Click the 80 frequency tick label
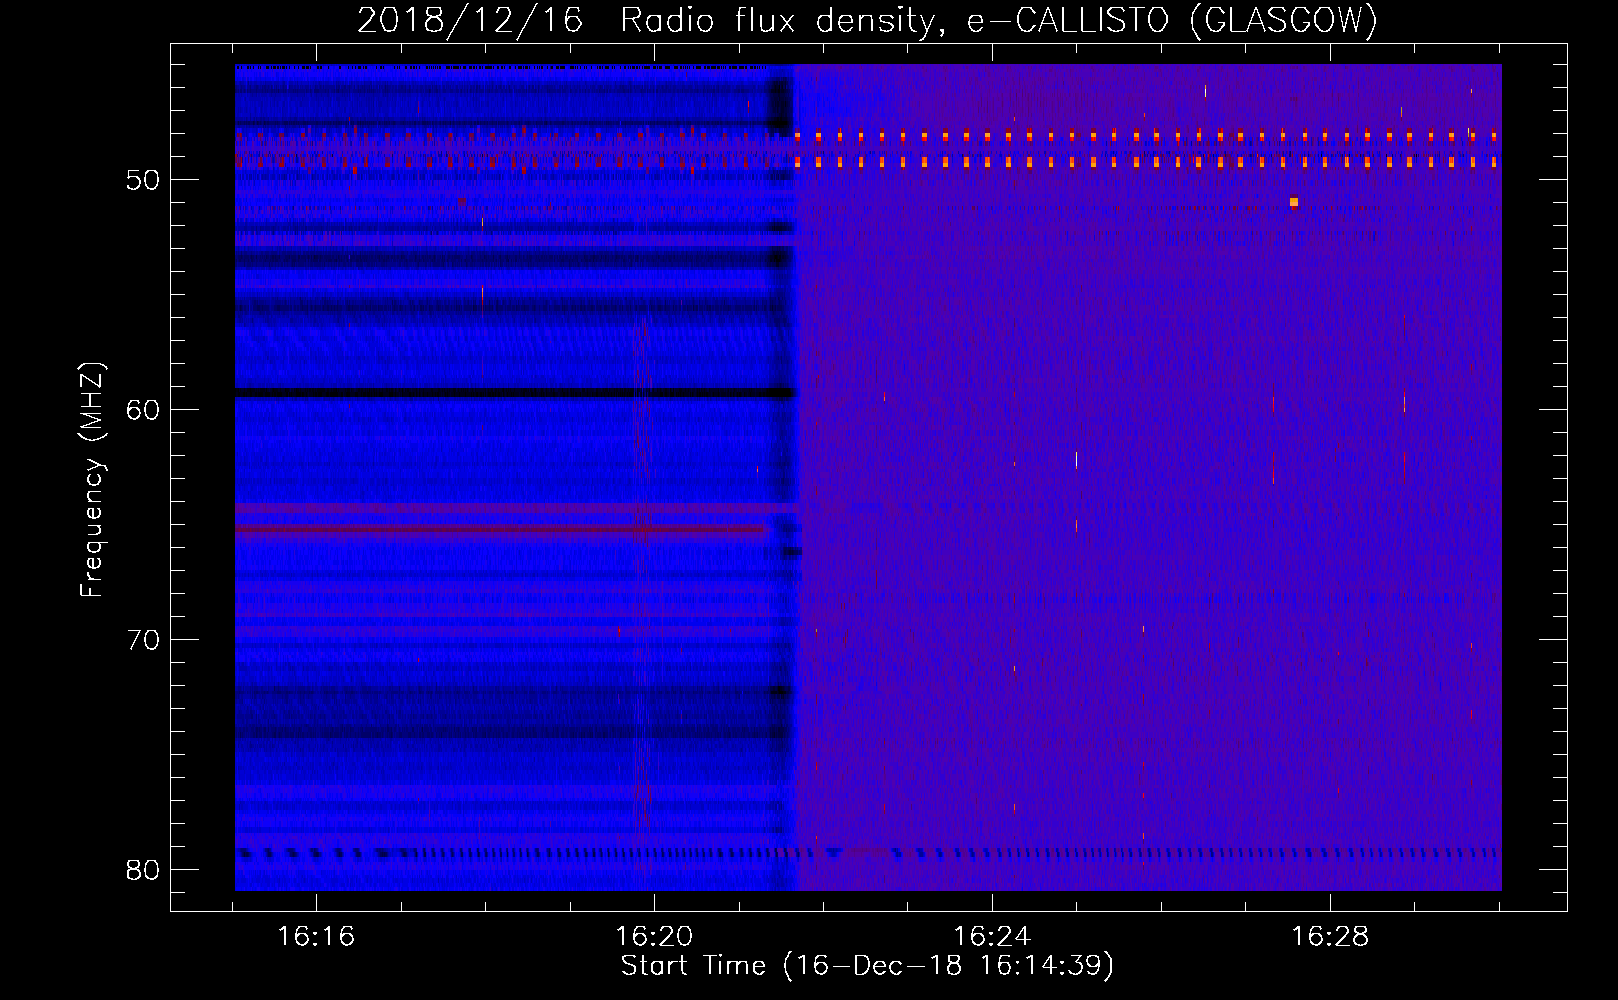1618x1000 pixels. click(144, 870)
